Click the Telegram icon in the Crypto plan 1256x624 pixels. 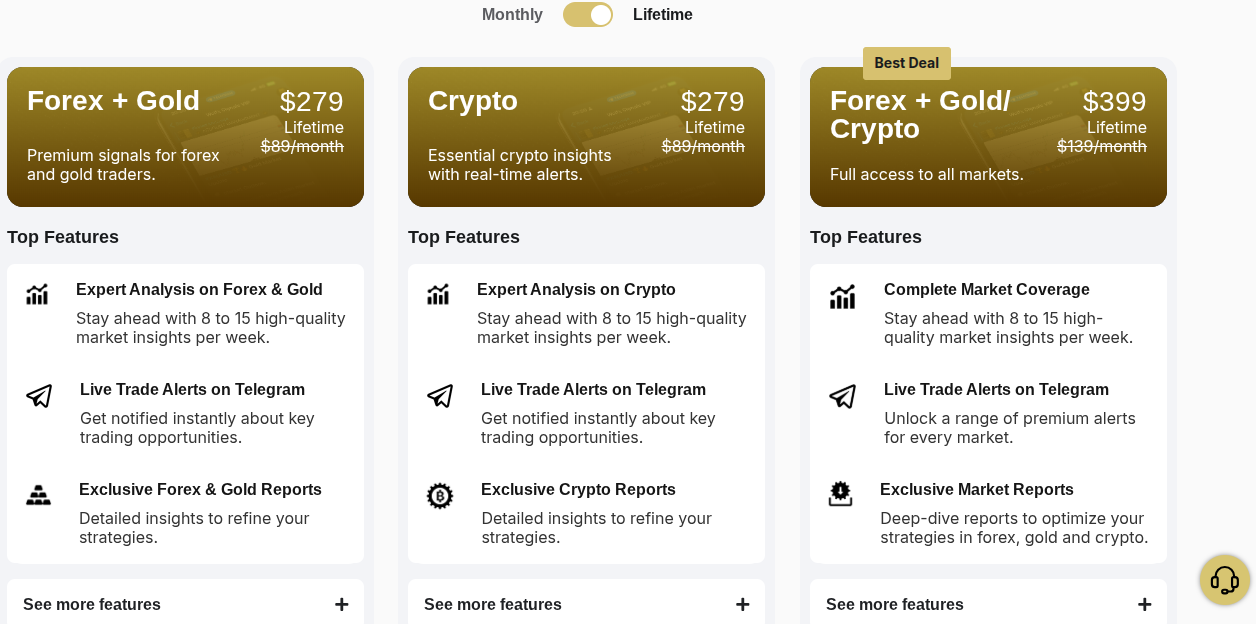tap(440, 396)
